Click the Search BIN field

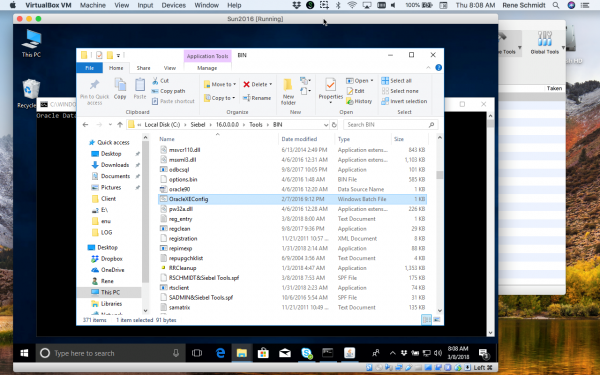390,125
